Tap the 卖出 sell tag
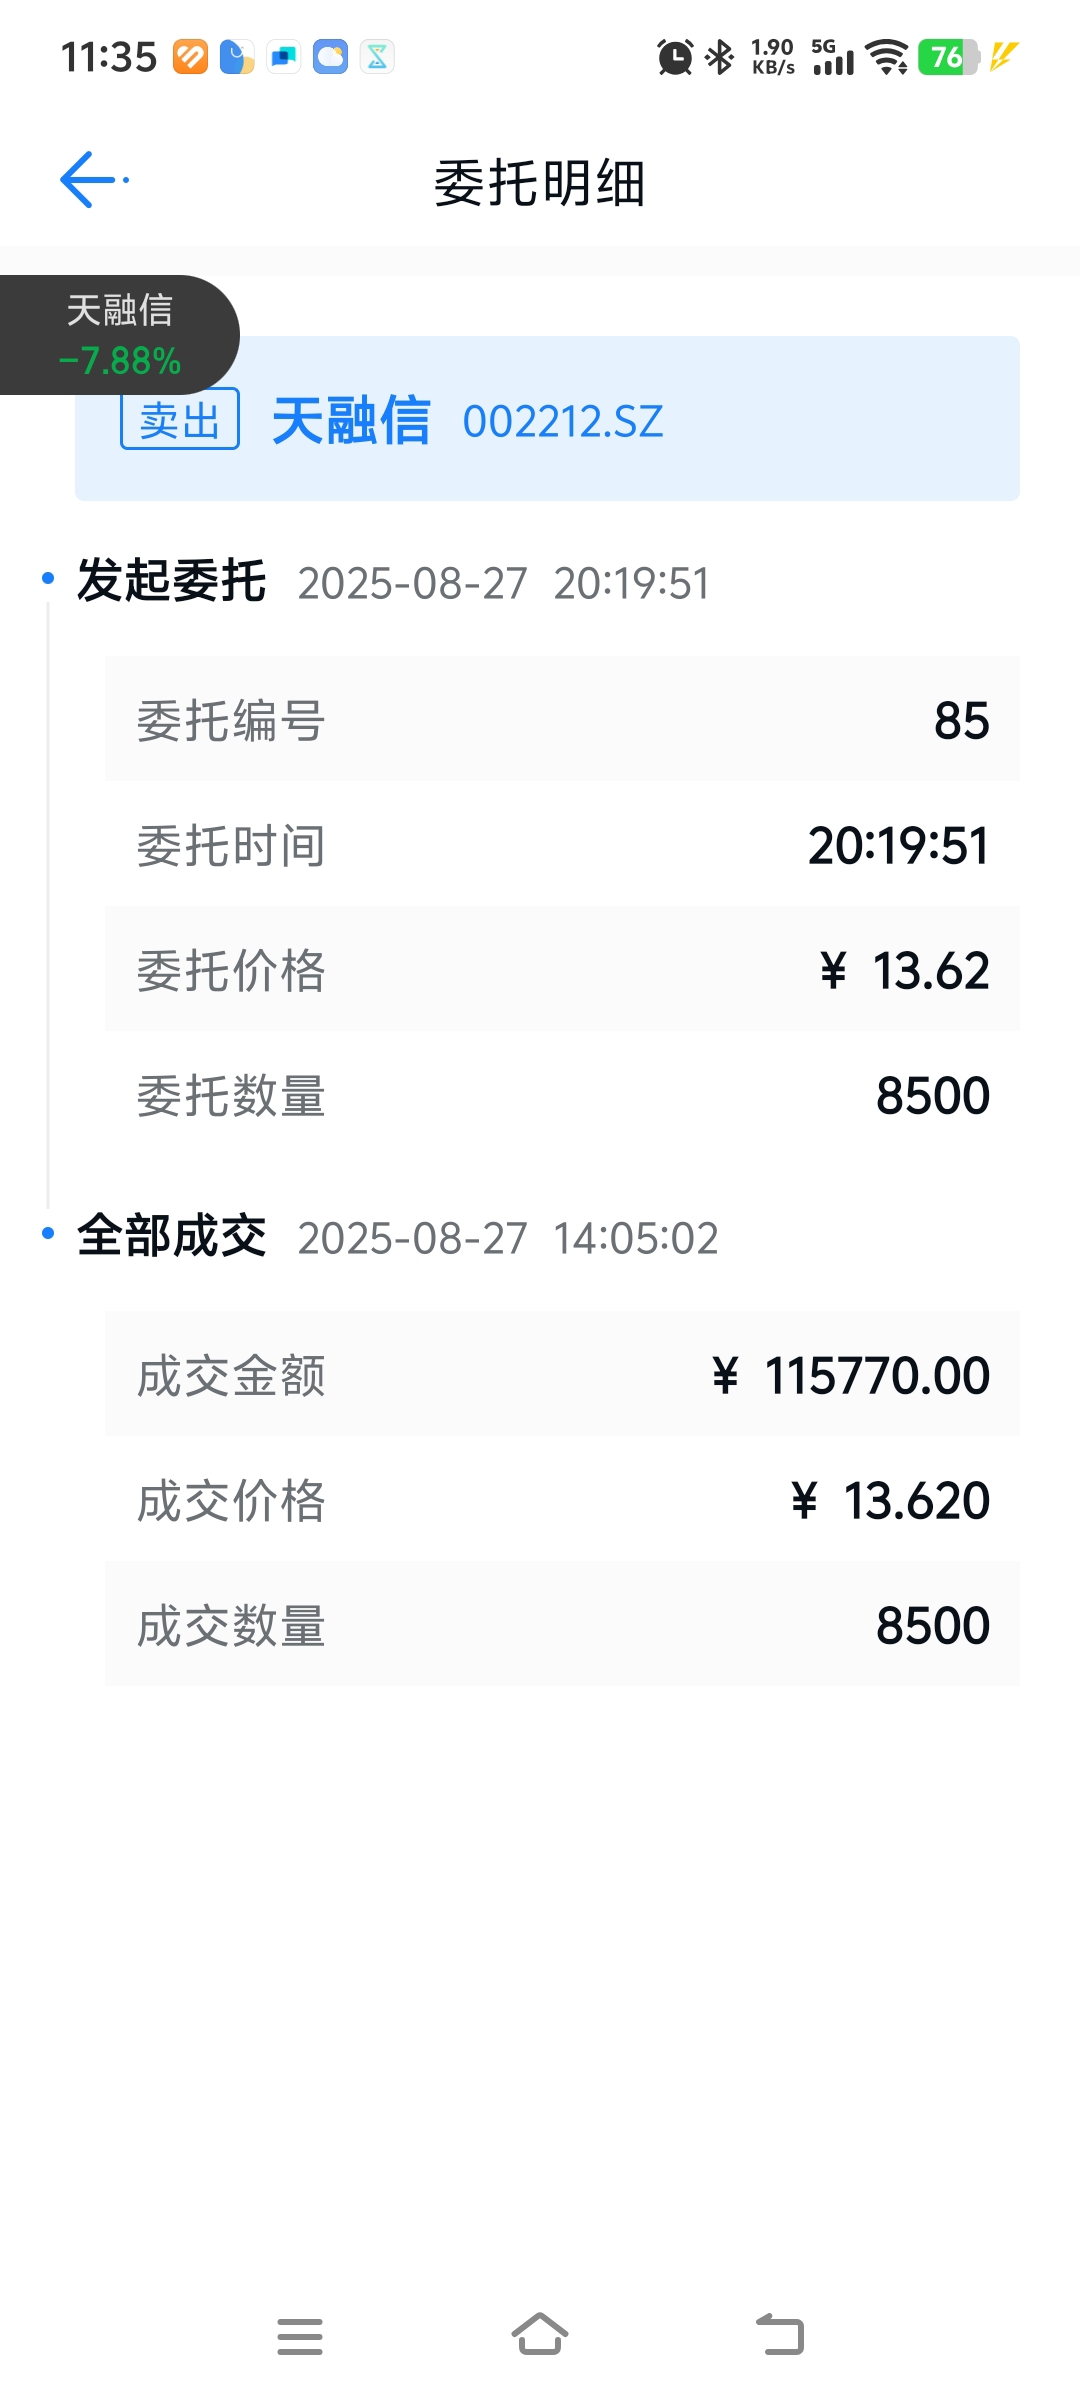Screen dimensions: 1080x2400 click(180, 419)
